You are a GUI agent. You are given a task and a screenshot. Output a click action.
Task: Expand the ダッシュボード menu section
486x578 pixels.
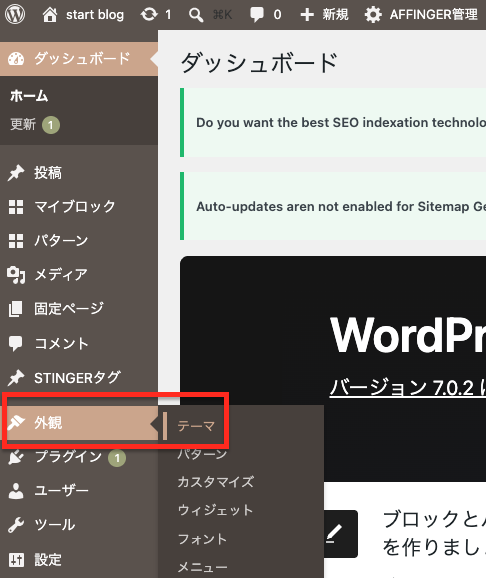79,59
